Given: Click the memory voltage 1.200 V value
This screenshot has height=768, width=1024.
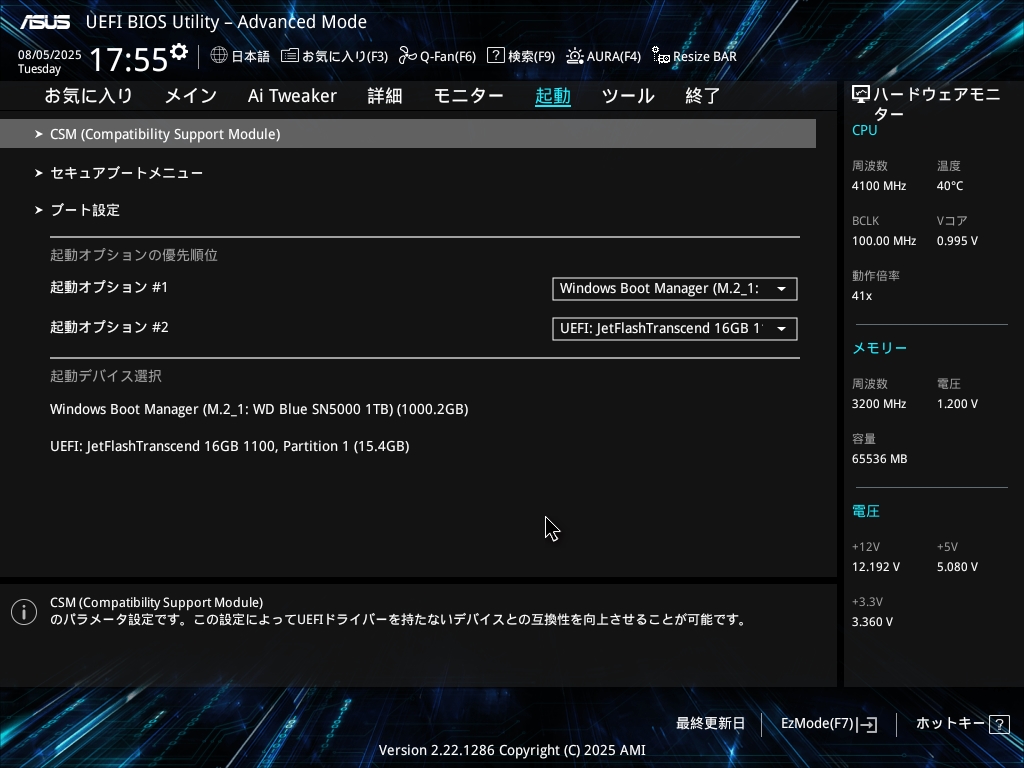Looking at the screenshot, I should [x=957, y=404].
